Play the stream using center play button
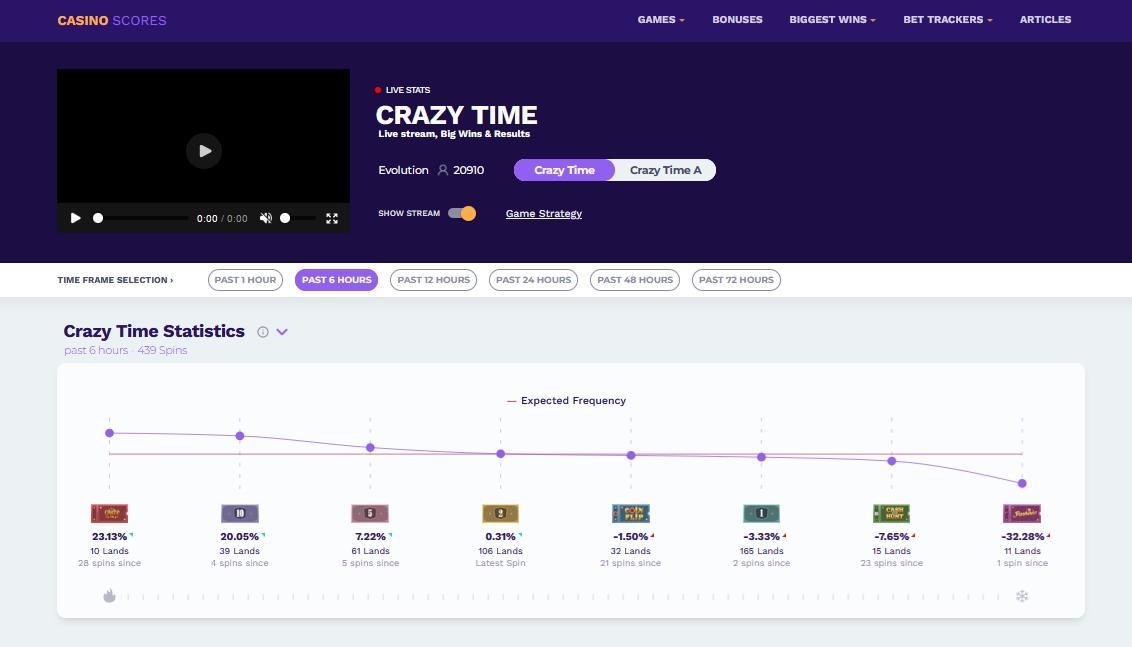The width and height of the screenshot is (1132, 647). (x=204, y=151)
